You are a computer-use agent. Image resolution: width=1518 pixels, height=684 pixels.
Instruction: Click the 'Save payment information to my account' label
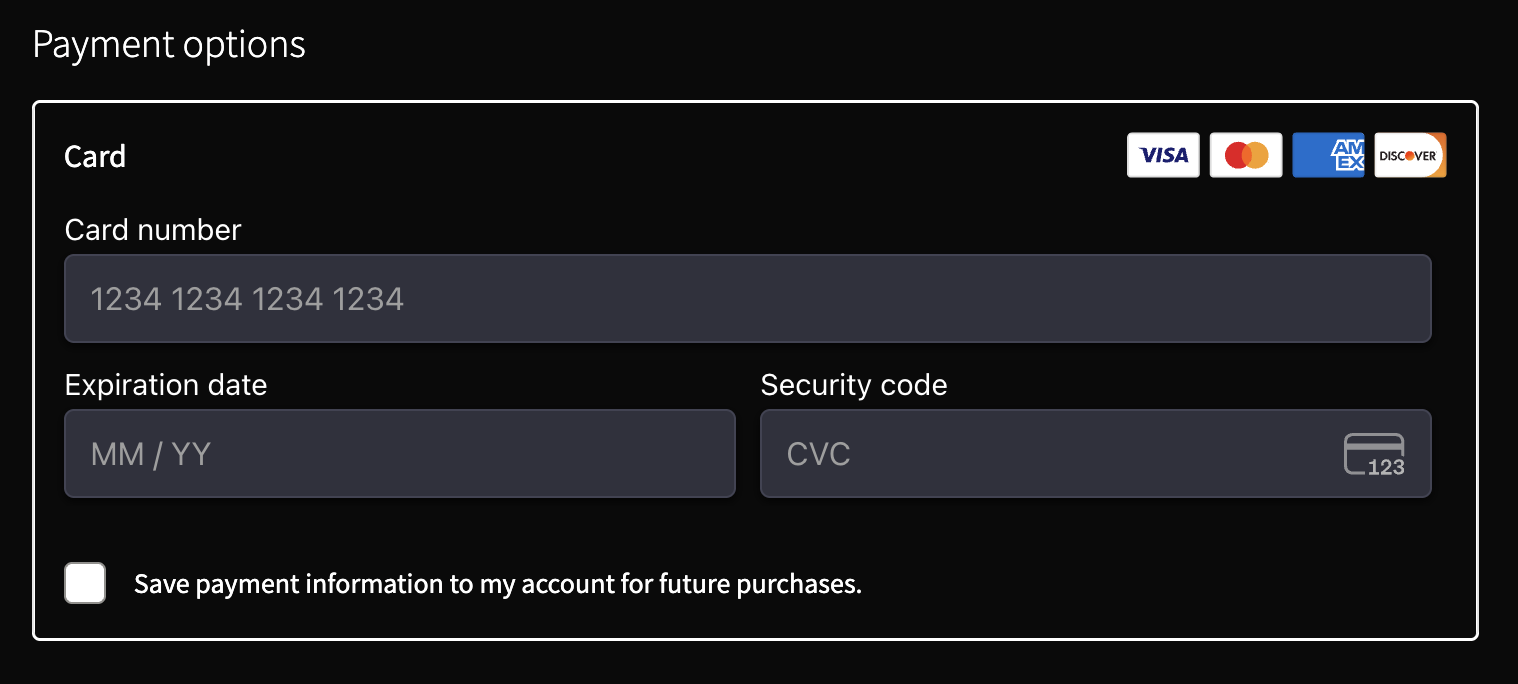[x=498, y=584]
